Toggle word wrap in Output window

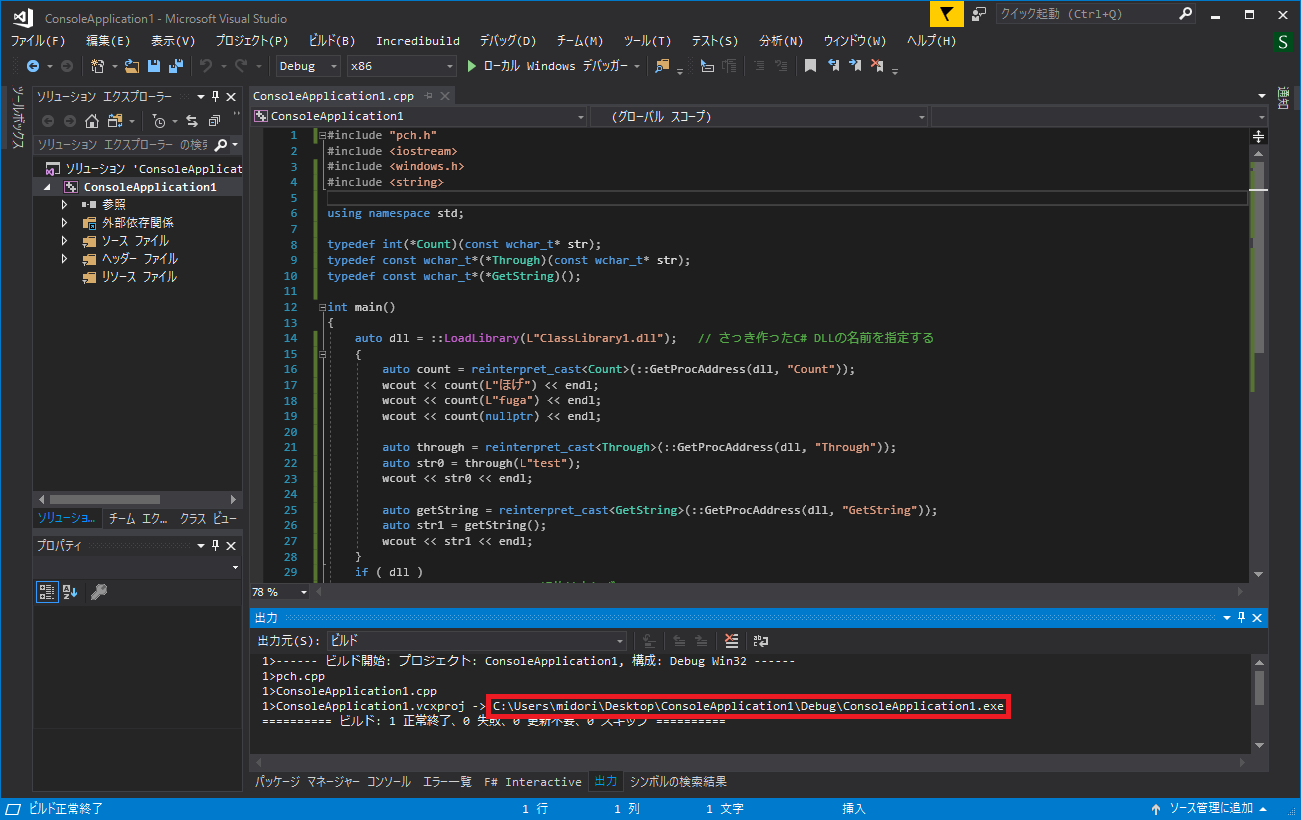(x=758, y=641)
